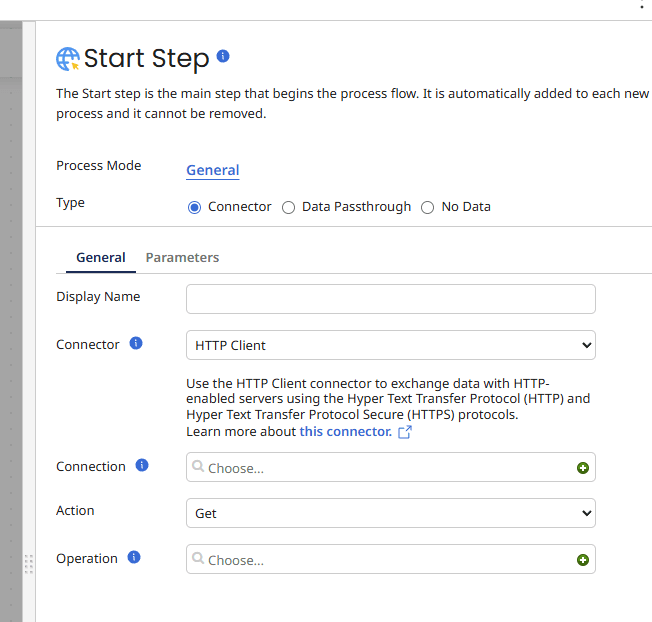Image resolution: width=652 pixels, height=622 pixels.
Task: Select the Connector type radio button
Action: click(x=195, y=207)
